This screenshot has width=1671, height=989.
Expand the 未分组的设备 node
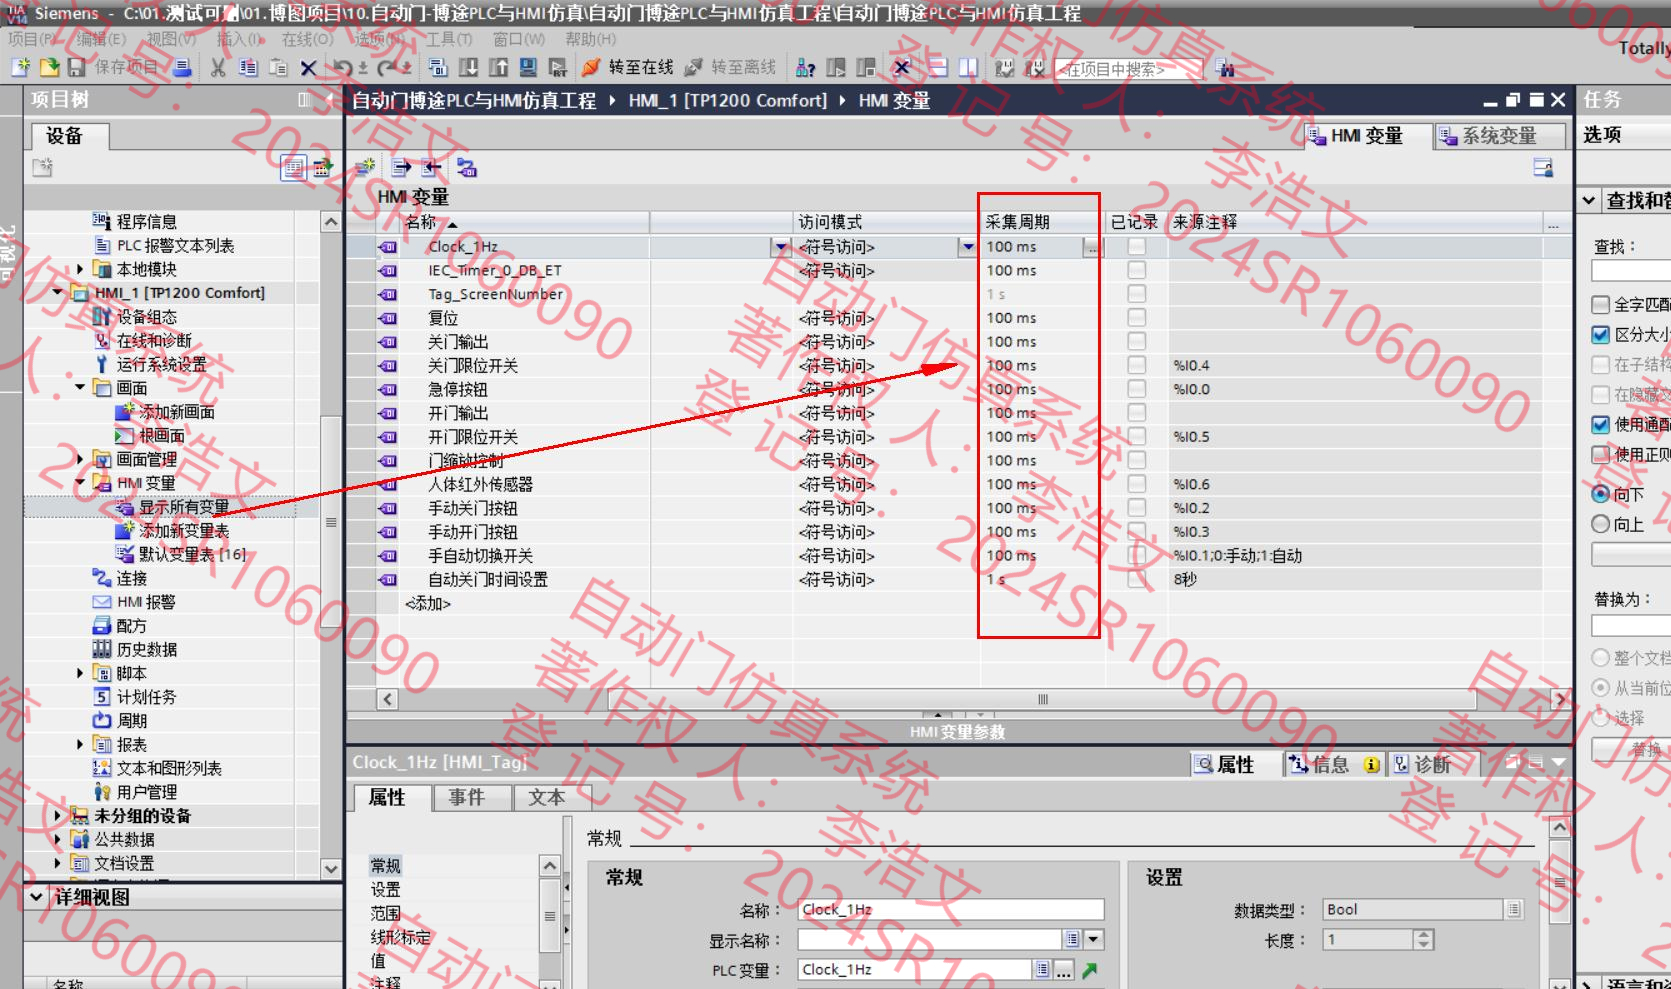pos(58,816)
